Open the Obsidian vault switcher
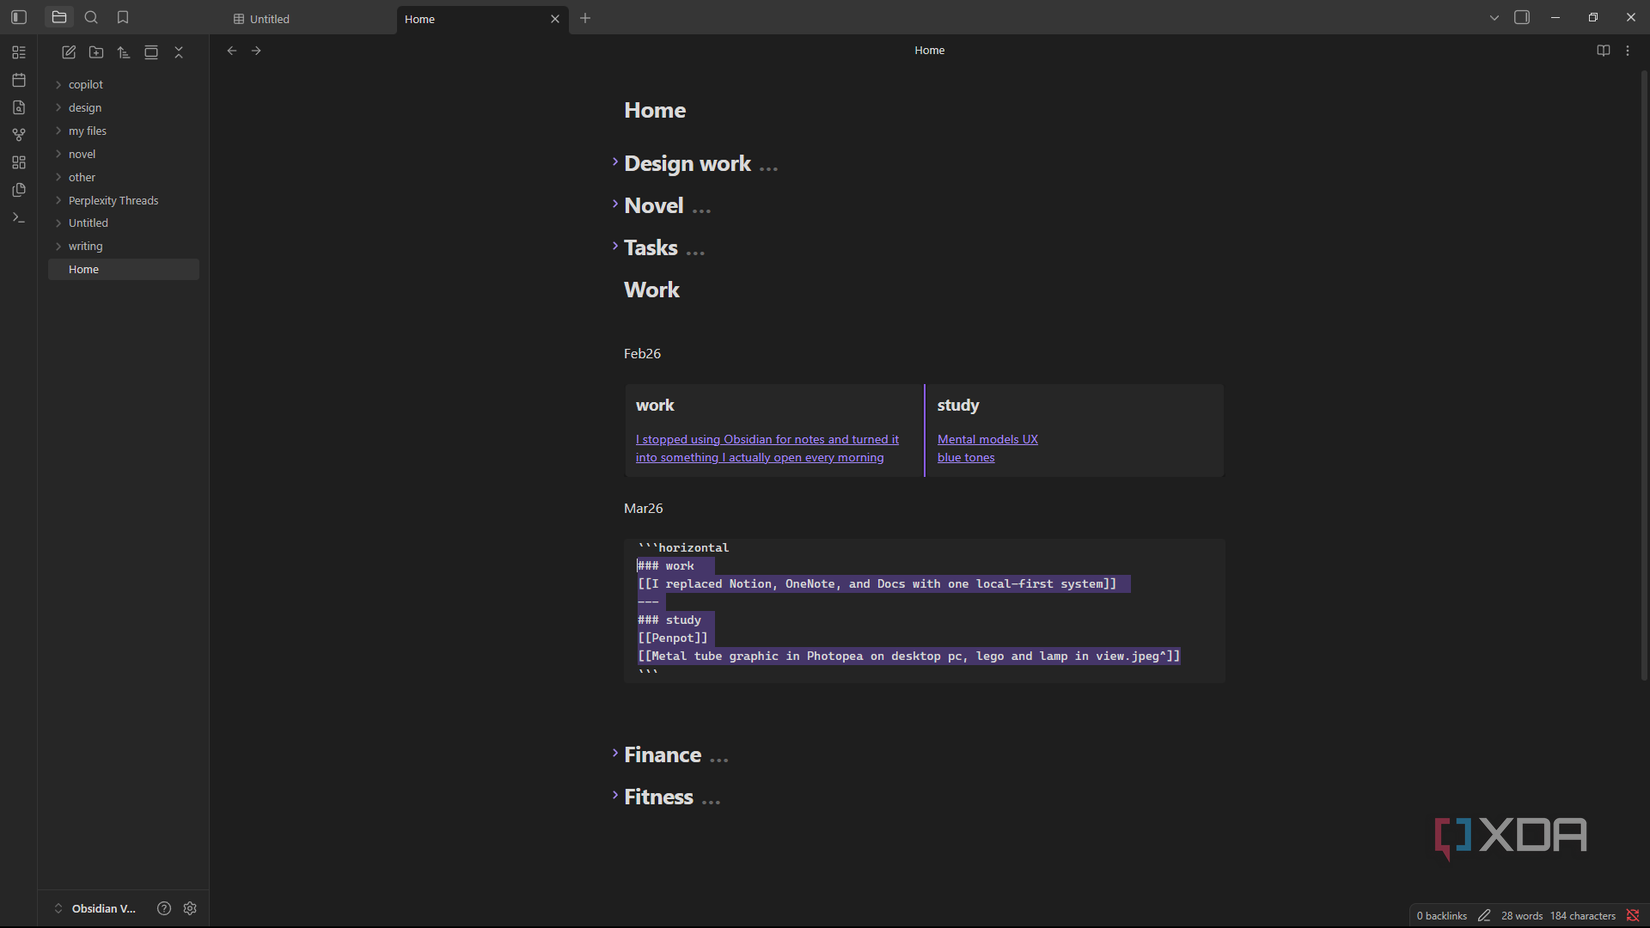Image resolution: width=1650 pixels, height=928 pixels. pos(95,908)
